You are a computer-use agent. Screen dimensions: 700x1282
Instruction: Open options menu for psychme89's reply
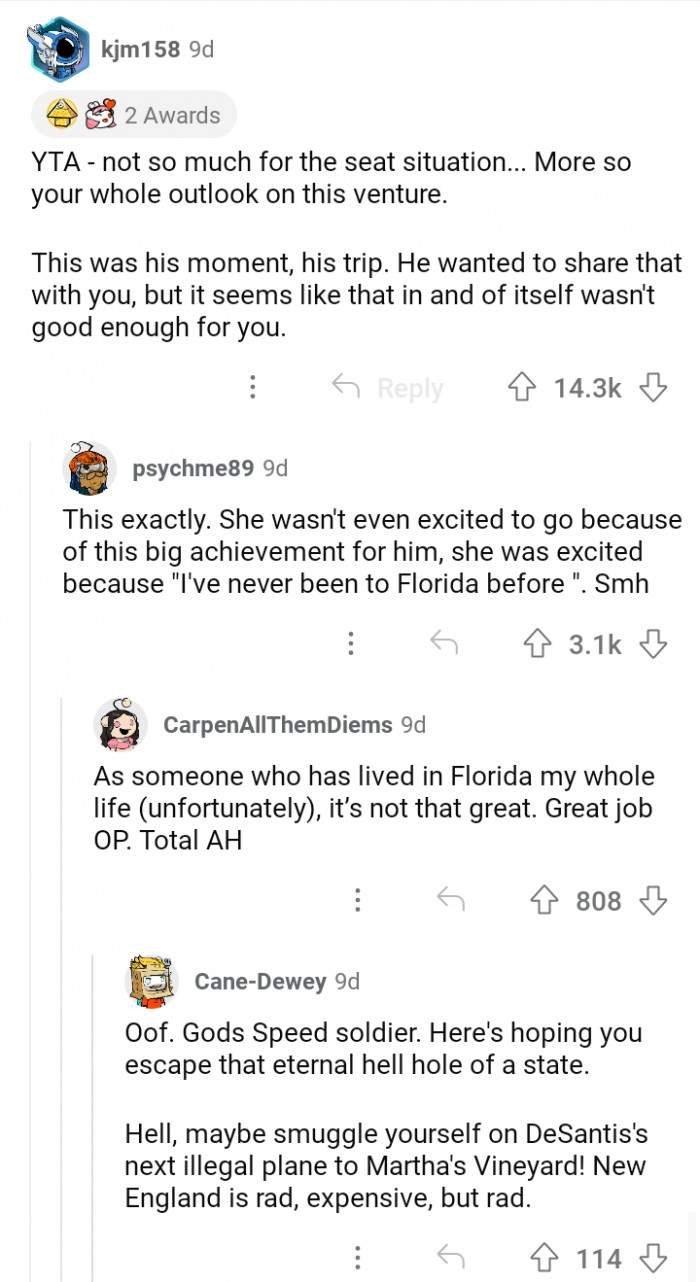(x=350, y=645)
